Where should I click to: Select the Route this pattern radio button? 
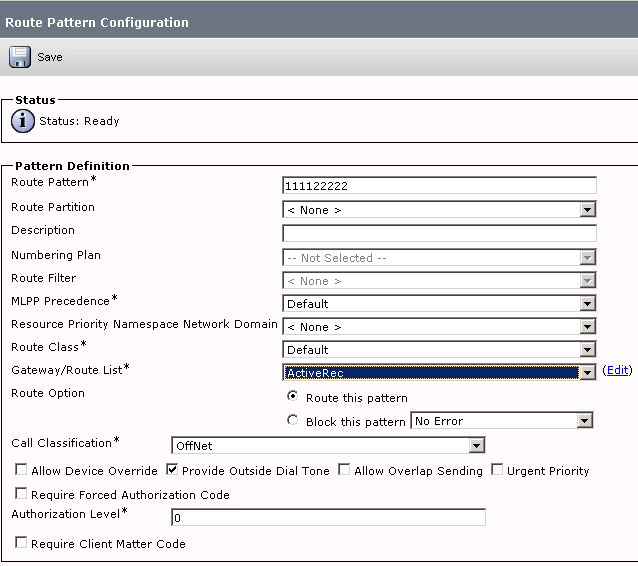[x=292, y=396]
